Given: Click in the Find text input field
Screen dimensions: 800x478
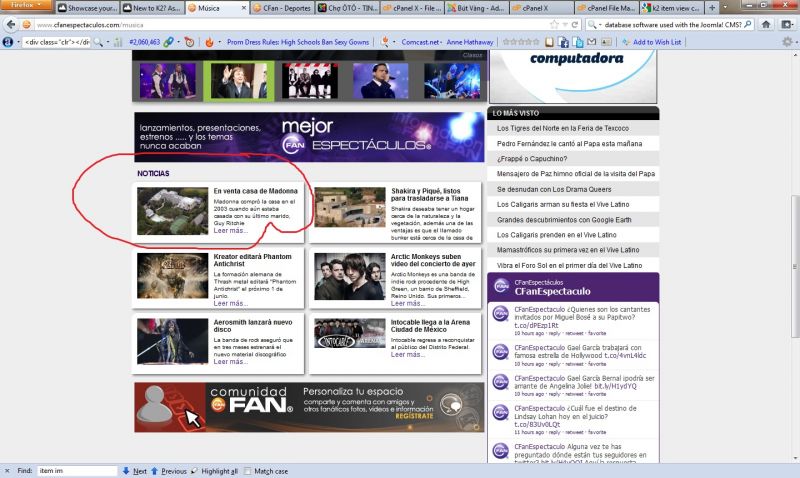Looking at the screenshot, I should 77,471.
